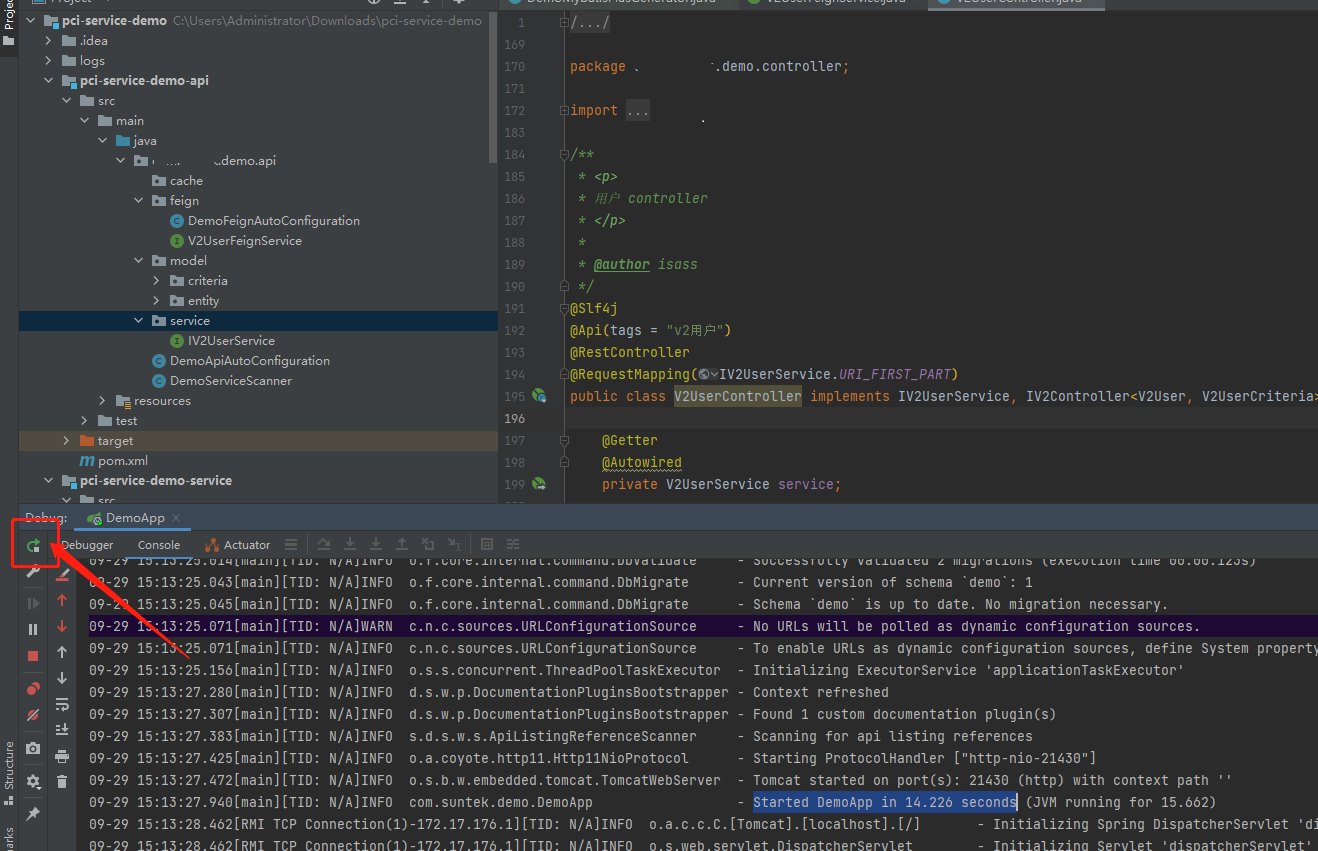1318x851 pixels.
Task: Select IV2UserService interface in tree
Action: point(231,341)
